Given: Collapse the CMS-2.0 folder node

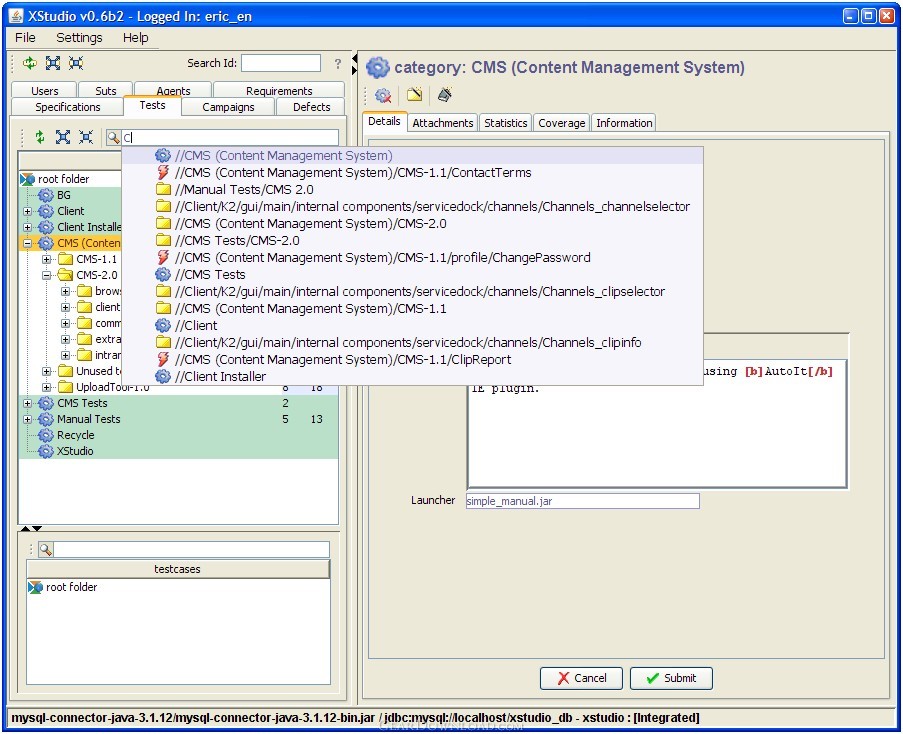Looking at the screenshot, I should 47,275.
